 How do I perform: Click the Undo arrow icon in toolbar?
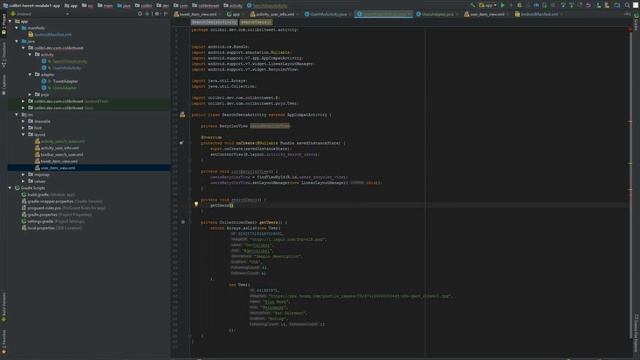(x=588, y=5)
